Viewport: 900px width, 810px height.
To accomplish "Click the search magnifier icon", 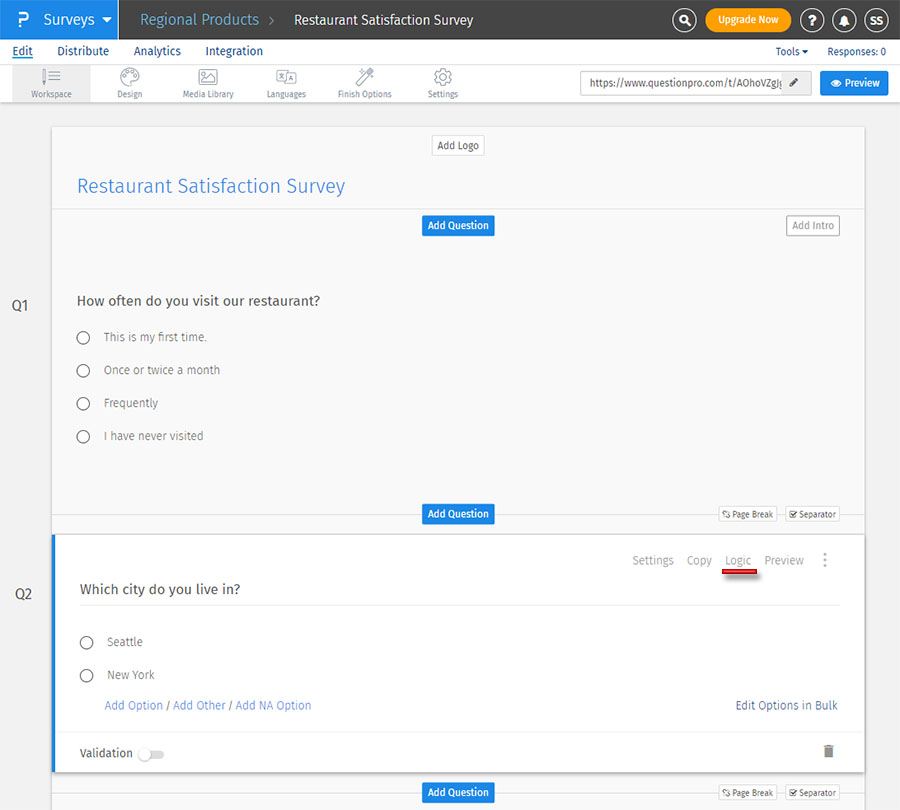I will (684, 20).
